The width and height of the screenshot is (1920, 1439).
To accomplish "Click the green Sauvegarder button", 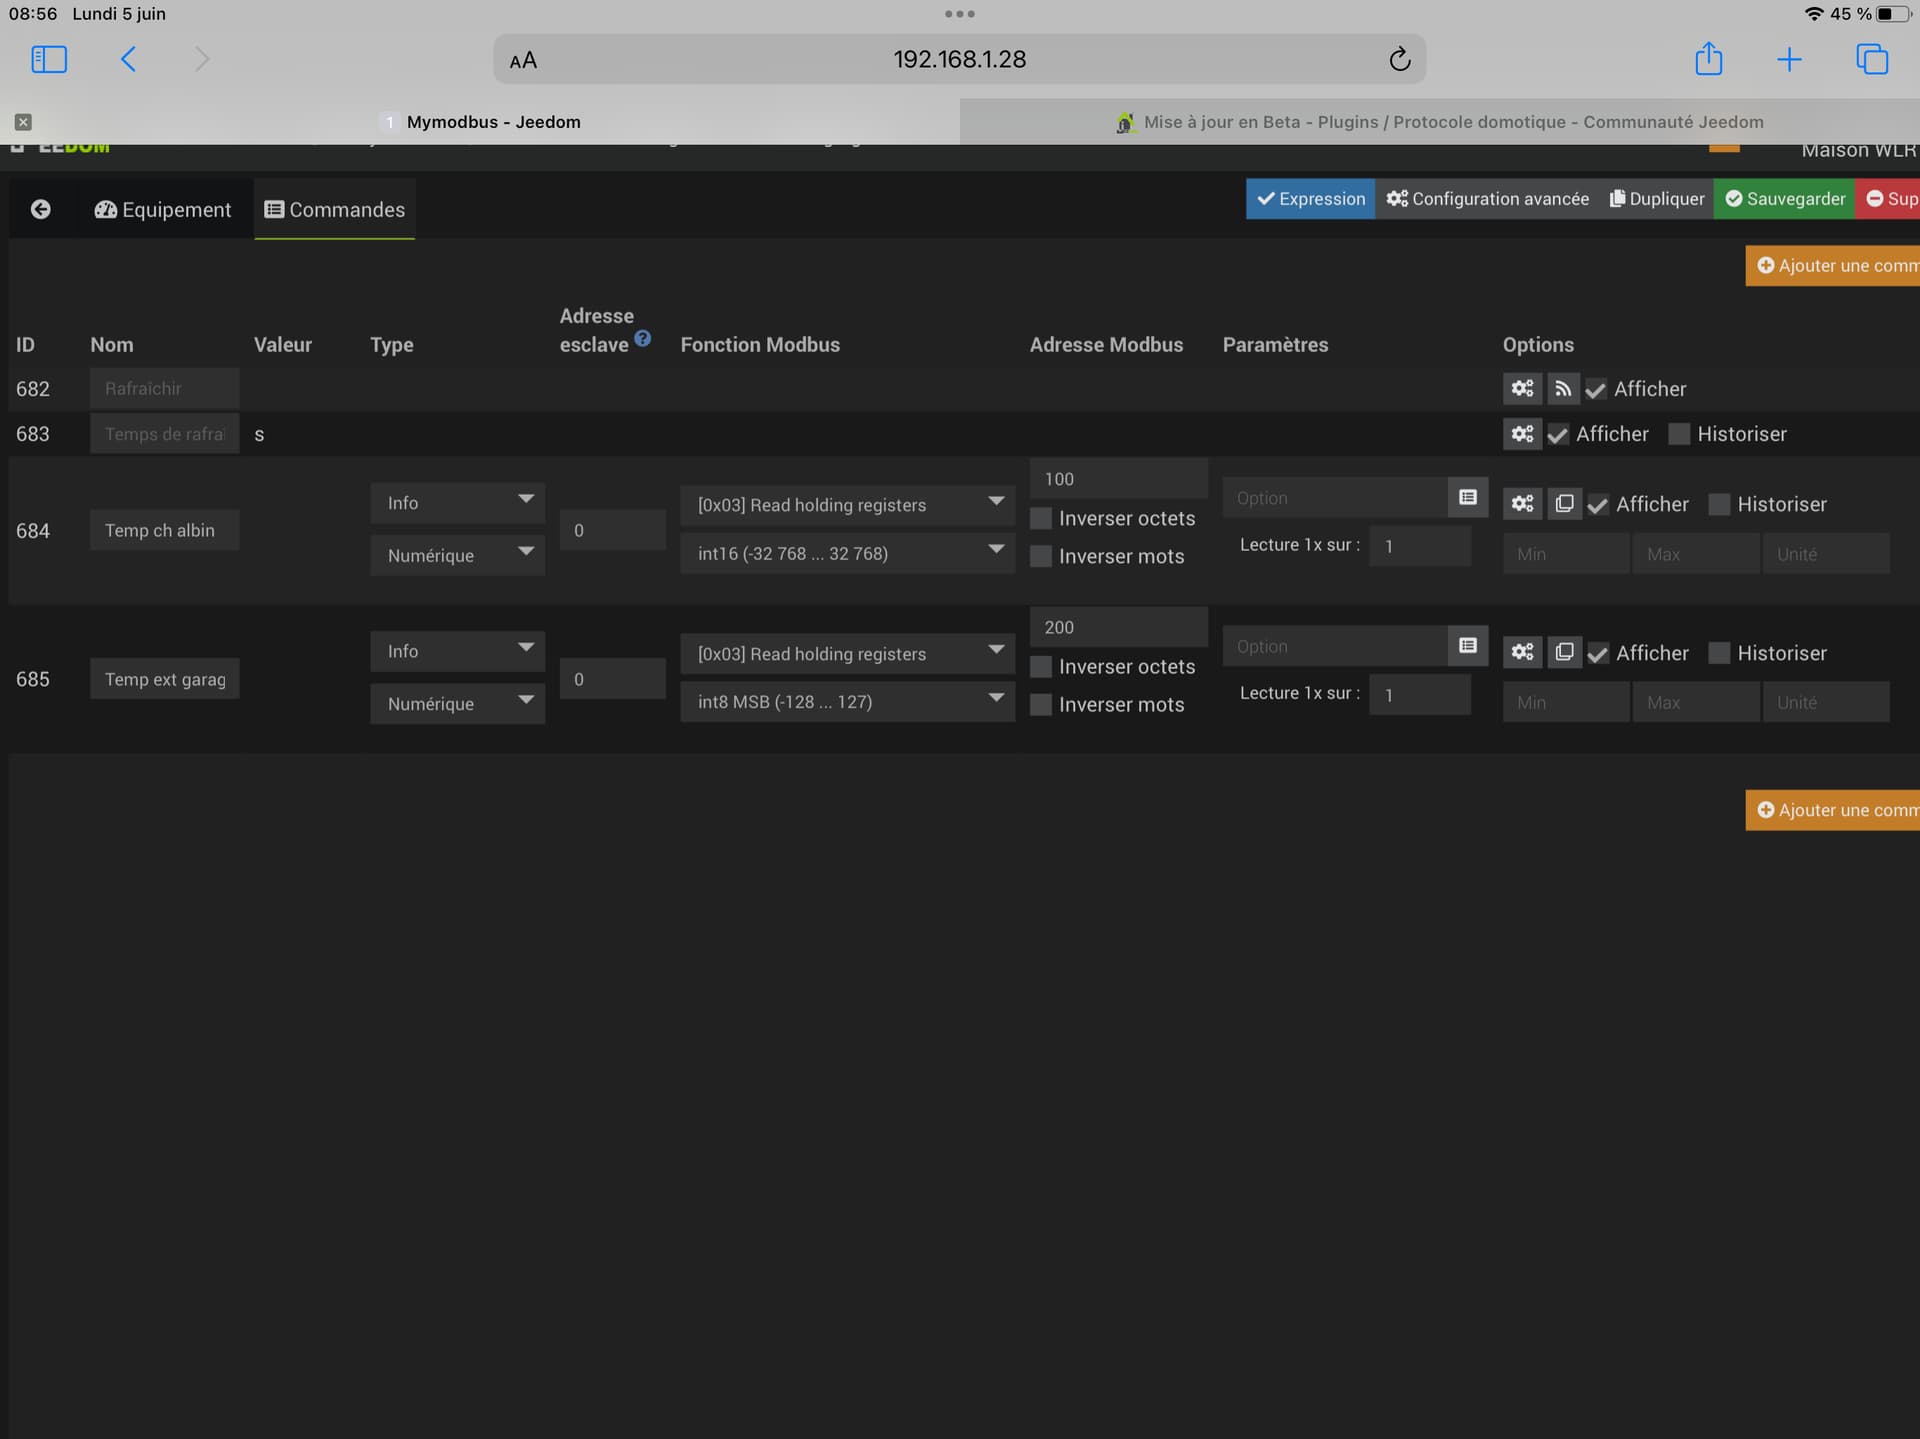I will [x=1784, y=198].
